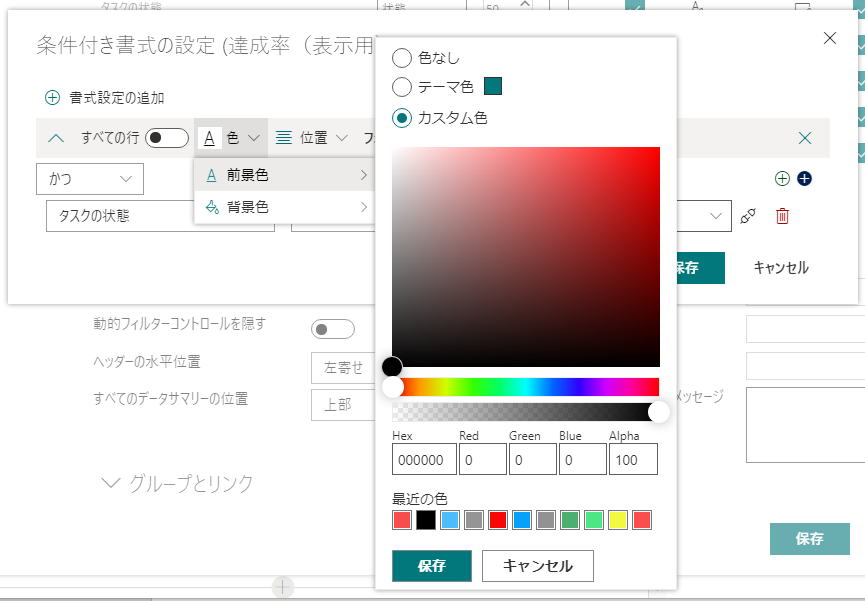Open the かつ dropdown
The height and width of the screenshot is (601, 865).
click(x=90, y=179)
